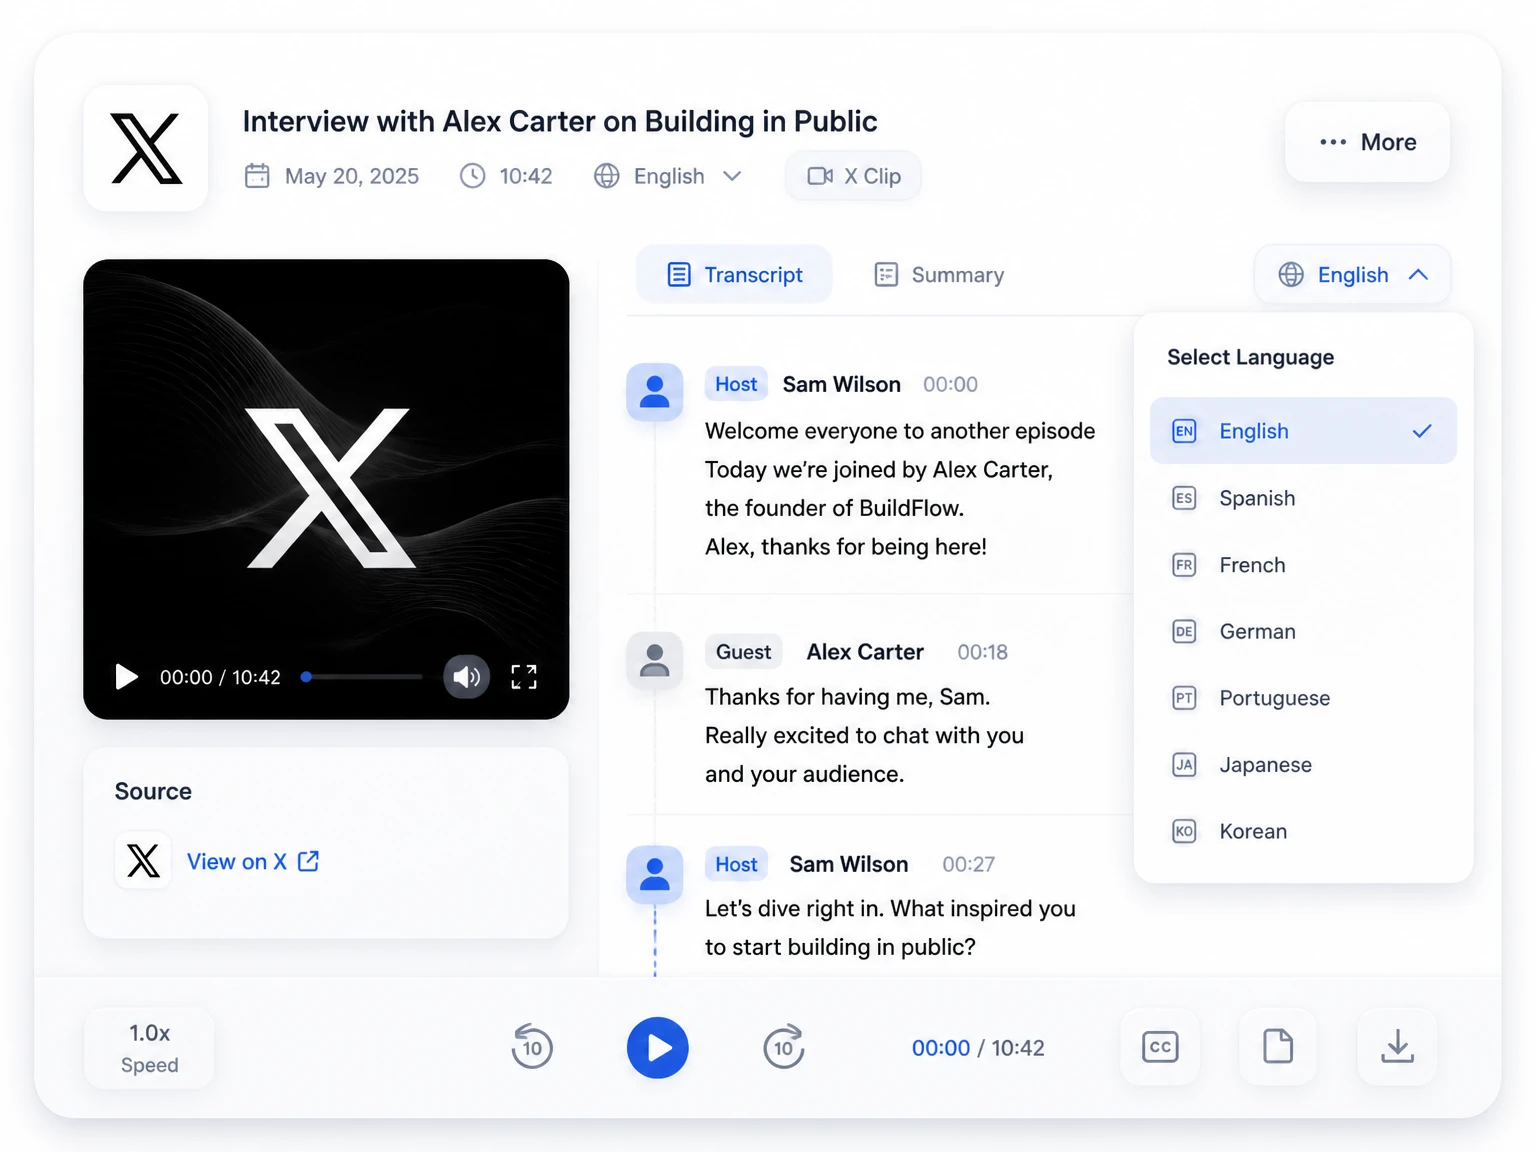Click Alex Carter's guest avatar
The height and width of the screenshot is (1152, 1536).
click(655, 659)
